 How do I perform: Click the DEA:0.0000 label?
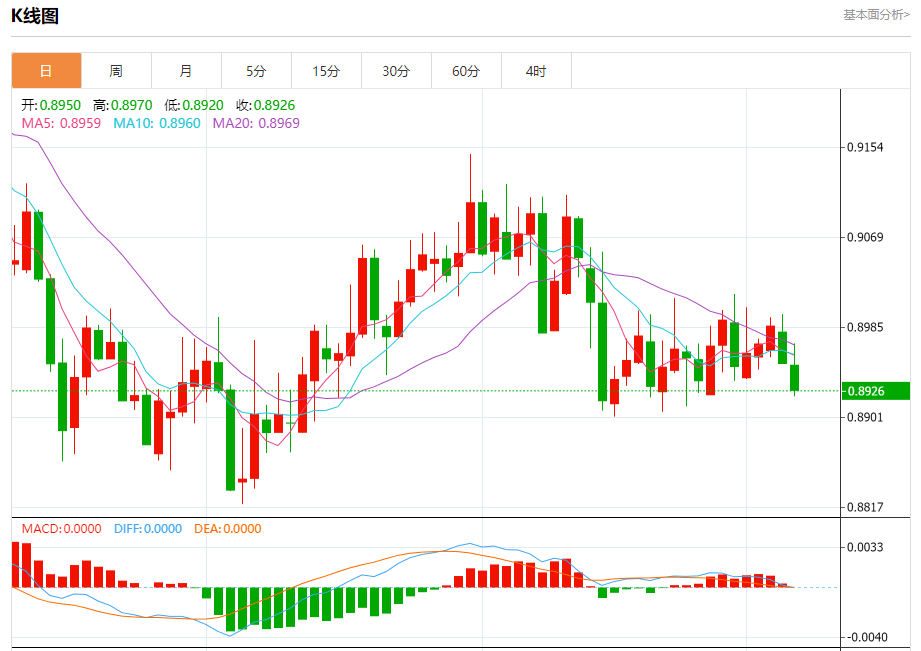[228, 529]
